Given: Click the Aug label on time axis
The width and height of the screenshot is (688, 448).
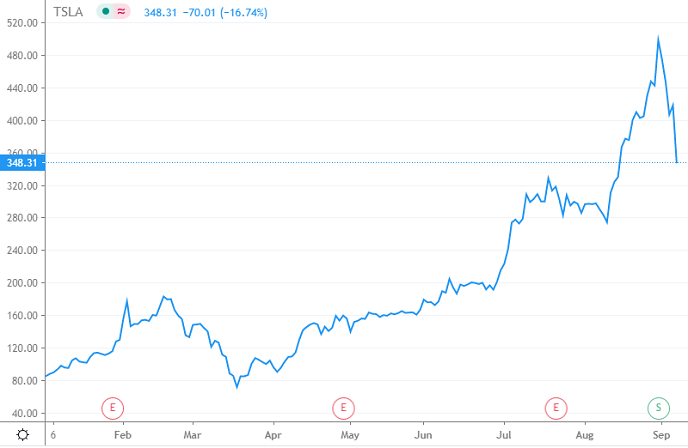Looking at the screenshot, I should pyautogui.click(x=584, y=435).
